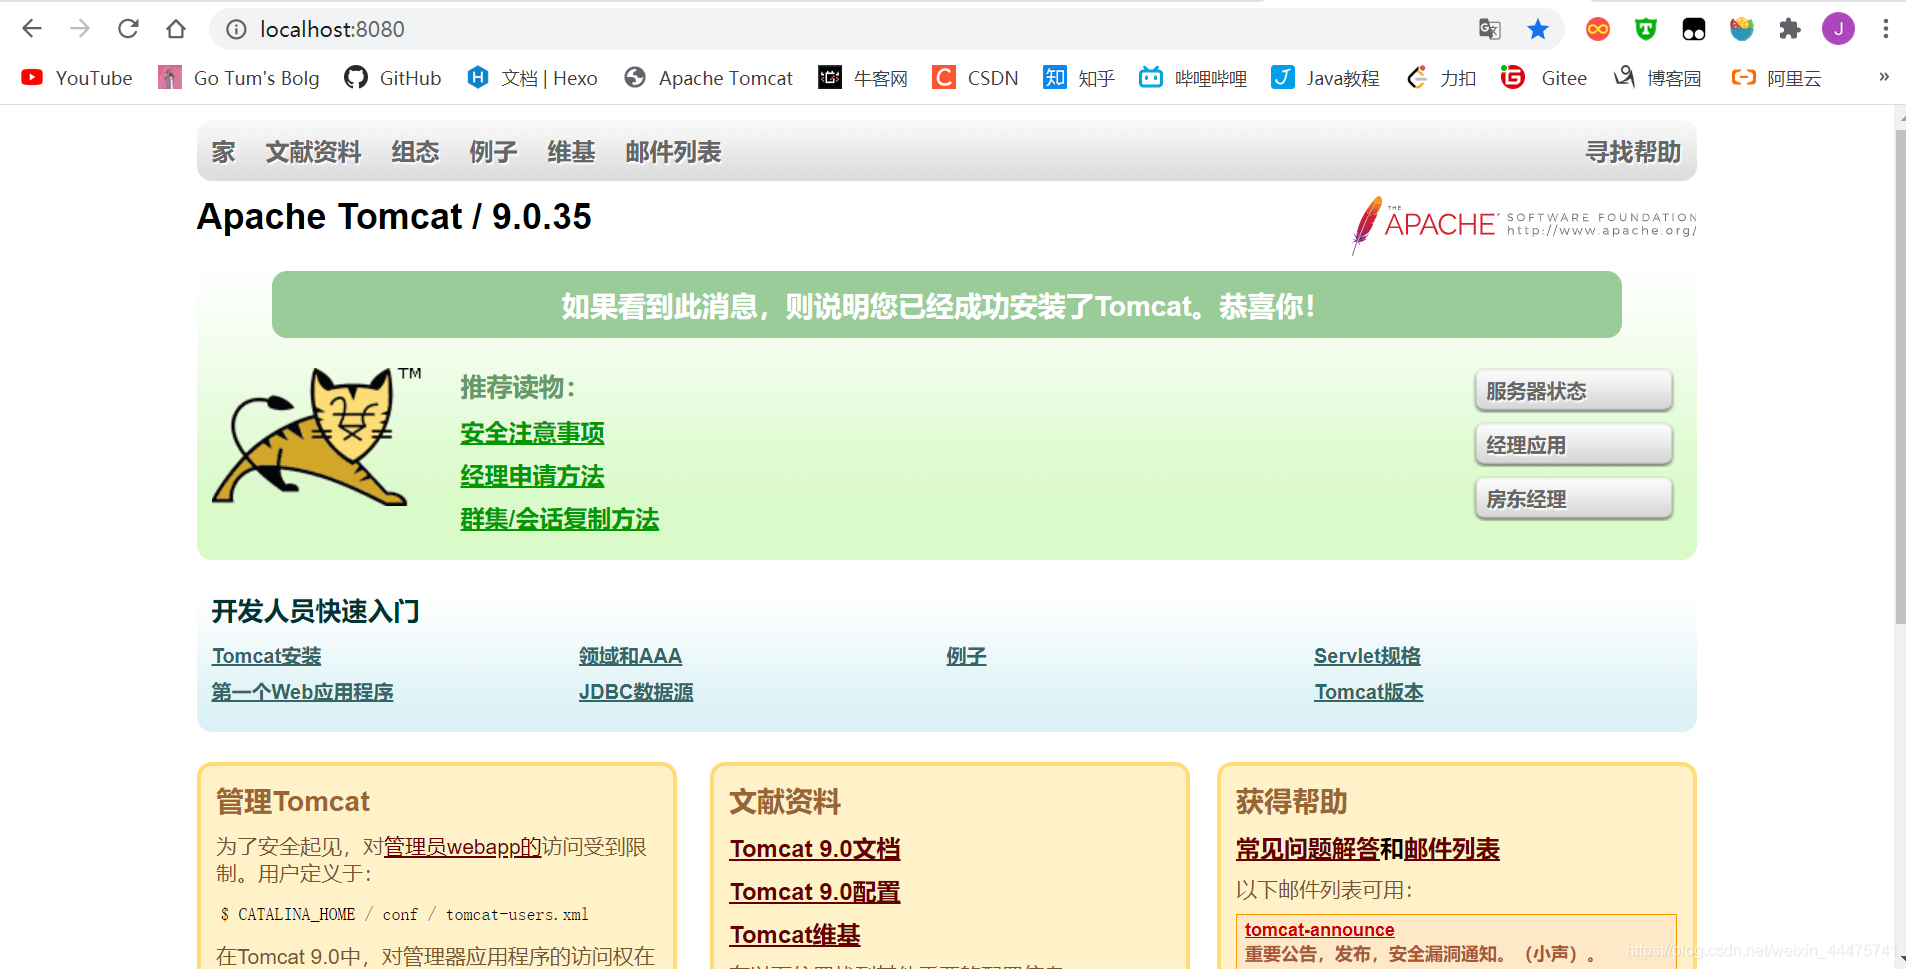Open the 牛客网 bookmark
This screenshot has height=969, width=1906.
click(x=863, y=78)
